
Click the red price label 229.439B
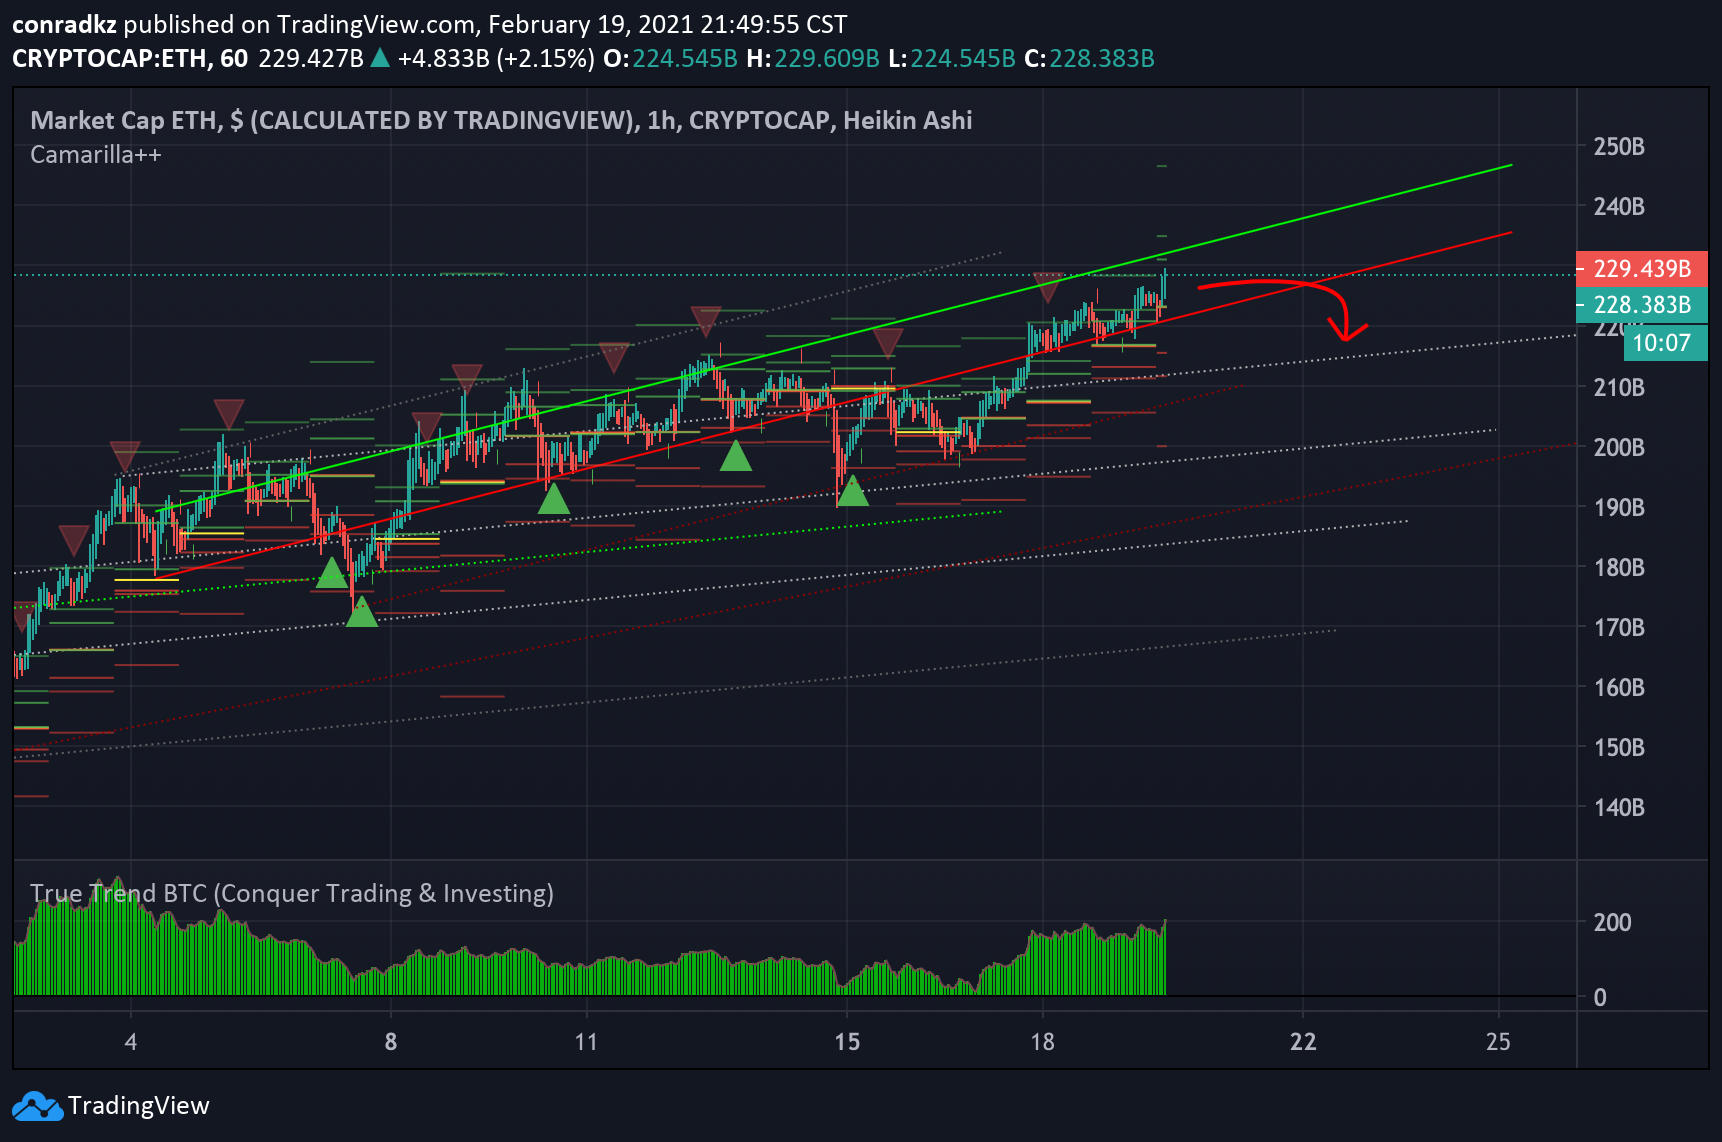1641,269
